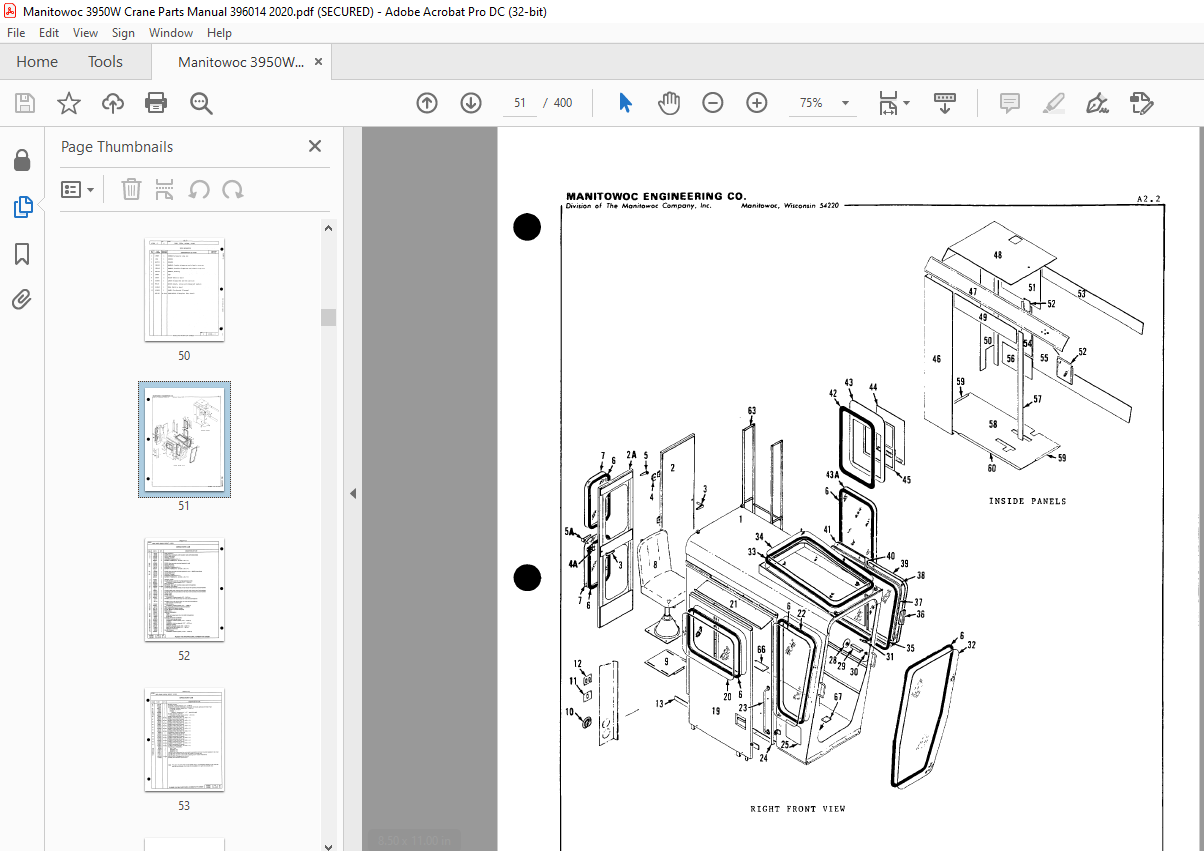Open the Edit menu
This screenshot has height=851, width=1204.
coord(49,33)
